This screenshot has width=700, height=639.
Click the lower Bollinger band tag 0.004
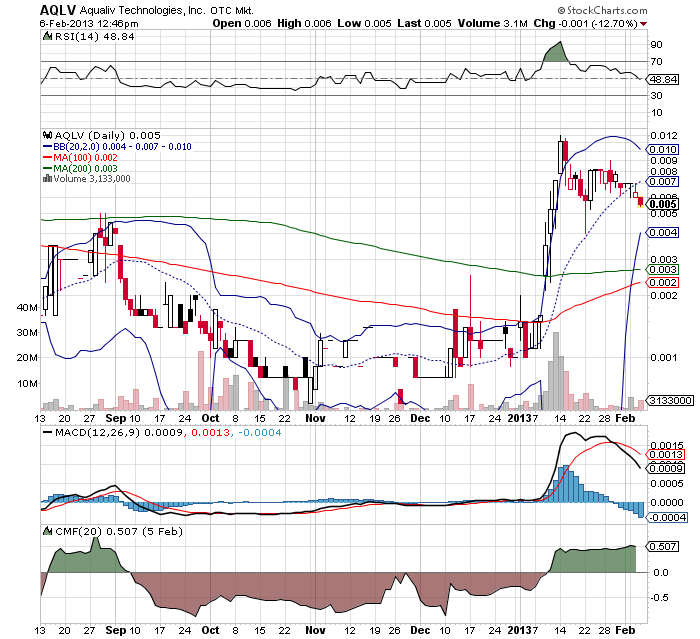point(663,233)
